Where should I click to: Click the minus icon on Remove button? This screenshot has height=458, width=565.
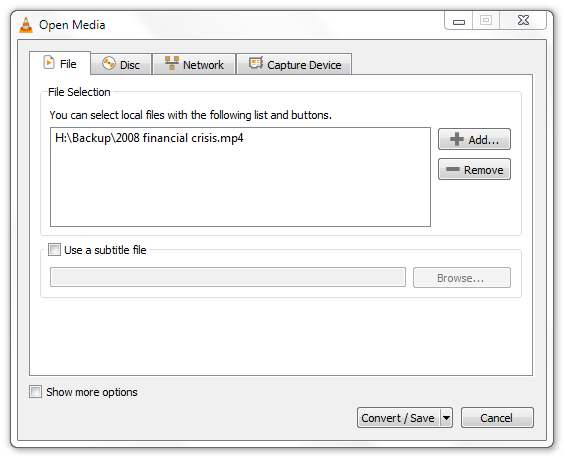click(x=453, y=169)
